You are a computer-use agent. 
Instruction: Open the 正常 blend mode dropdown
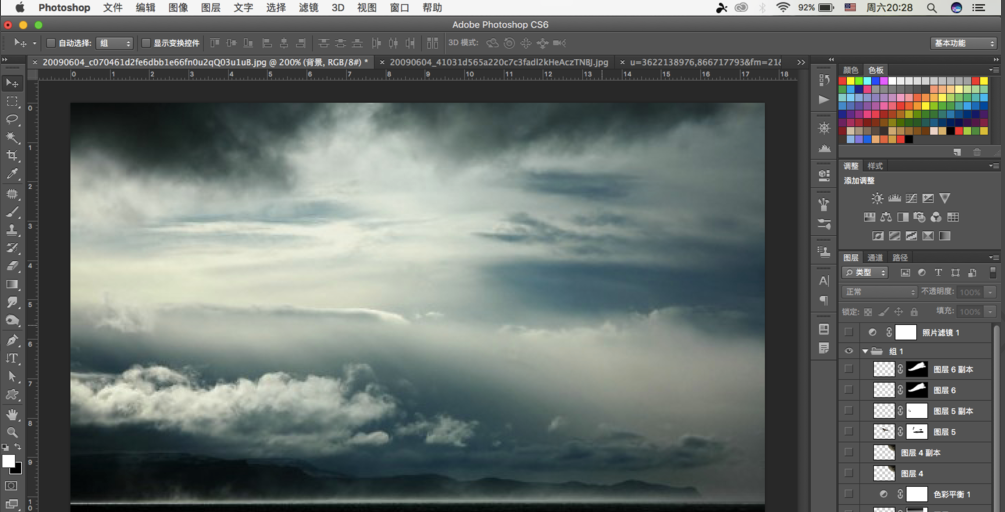[x=880, y=292]
